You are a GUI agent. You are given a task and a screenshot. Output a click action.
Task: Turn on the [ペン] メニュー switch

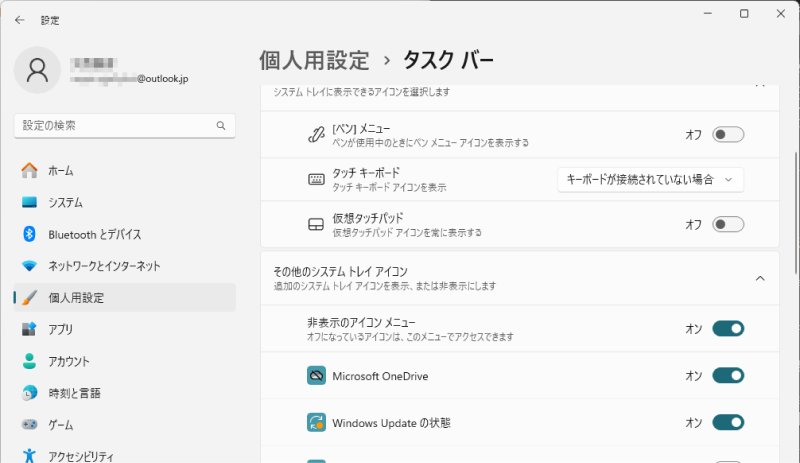click(x=728, y=135)
